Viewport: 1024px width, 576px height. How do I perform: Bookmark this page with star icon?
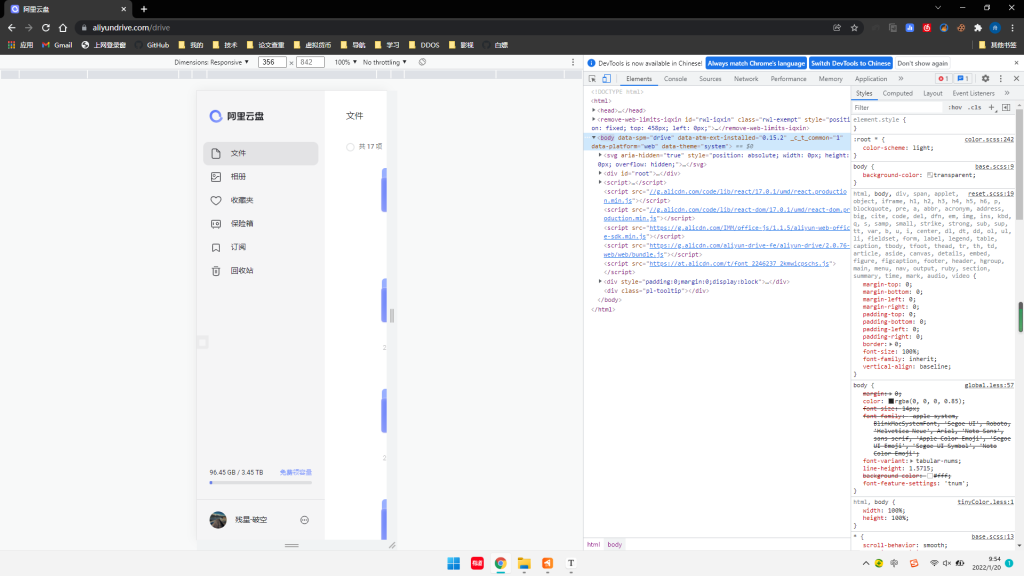point(854,27)
